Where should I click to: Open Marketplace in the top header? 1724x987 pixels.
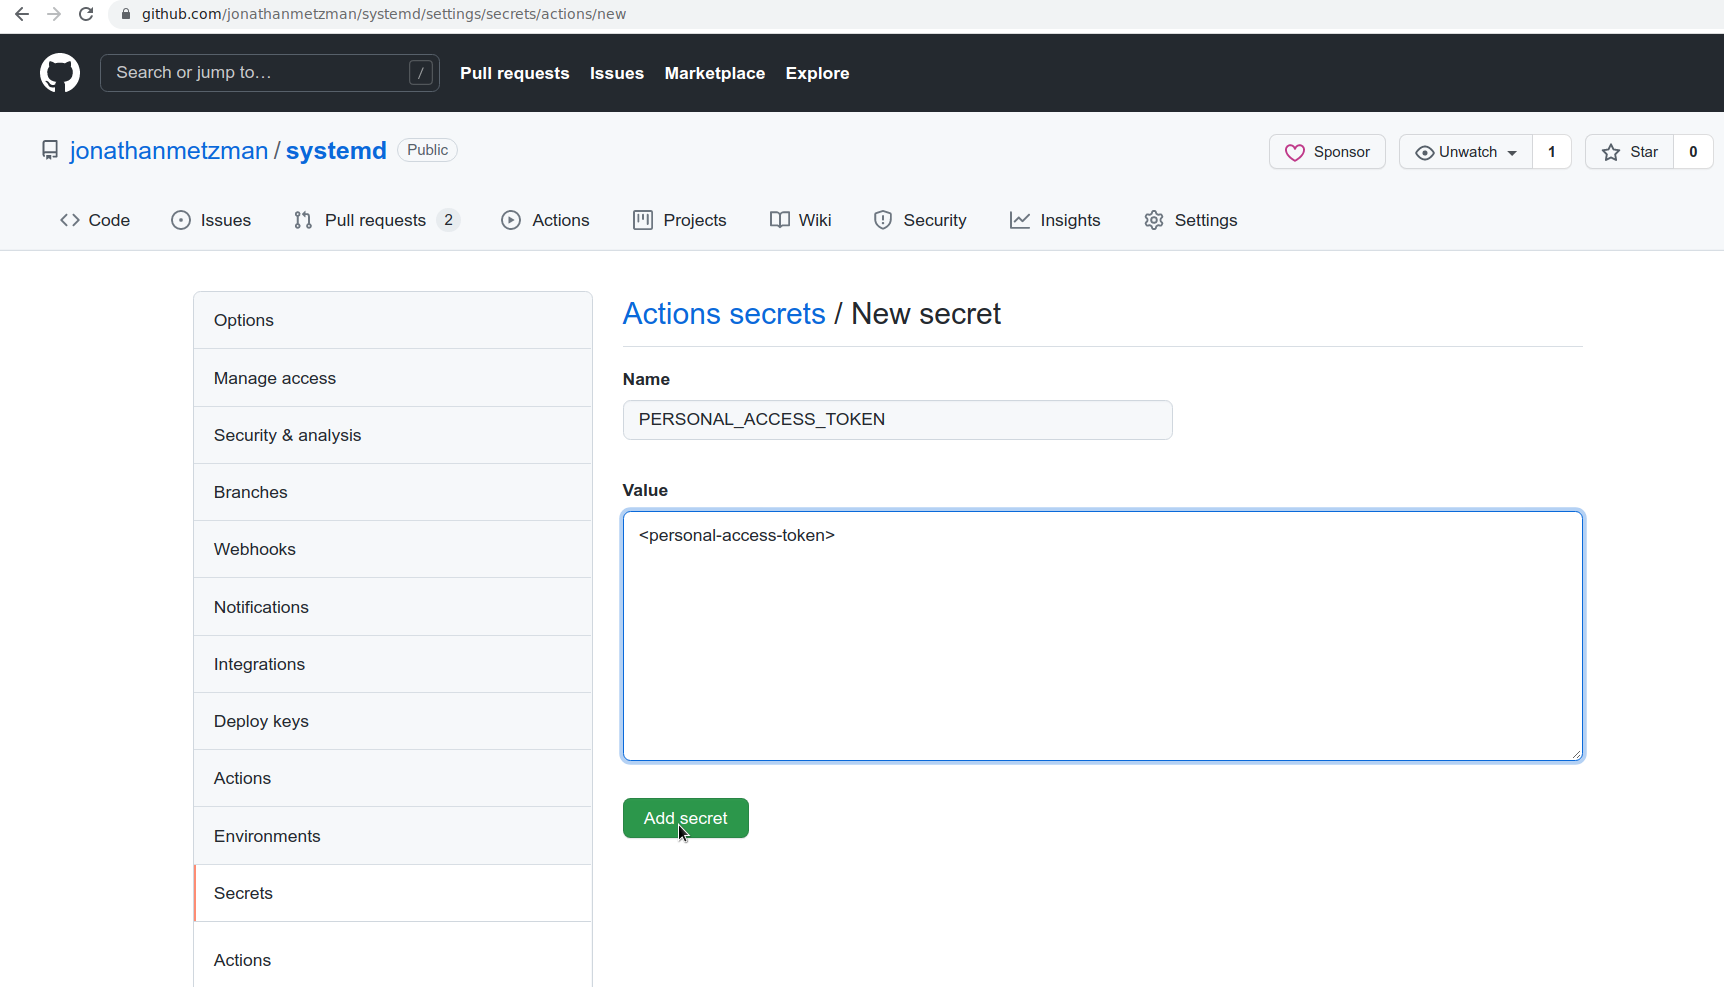pos(715,73)
